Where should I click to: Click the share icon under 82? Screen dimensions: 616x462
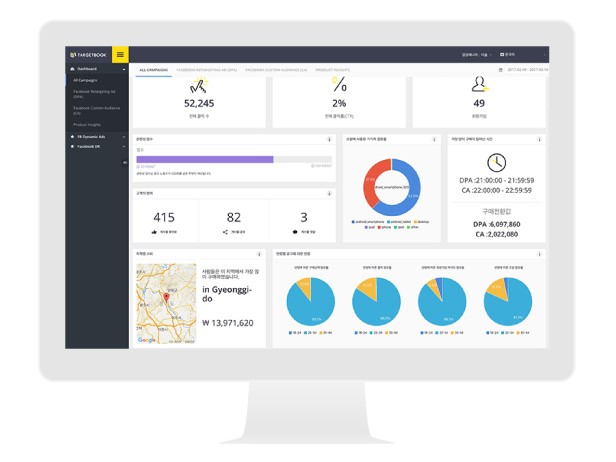click(225, 231)
